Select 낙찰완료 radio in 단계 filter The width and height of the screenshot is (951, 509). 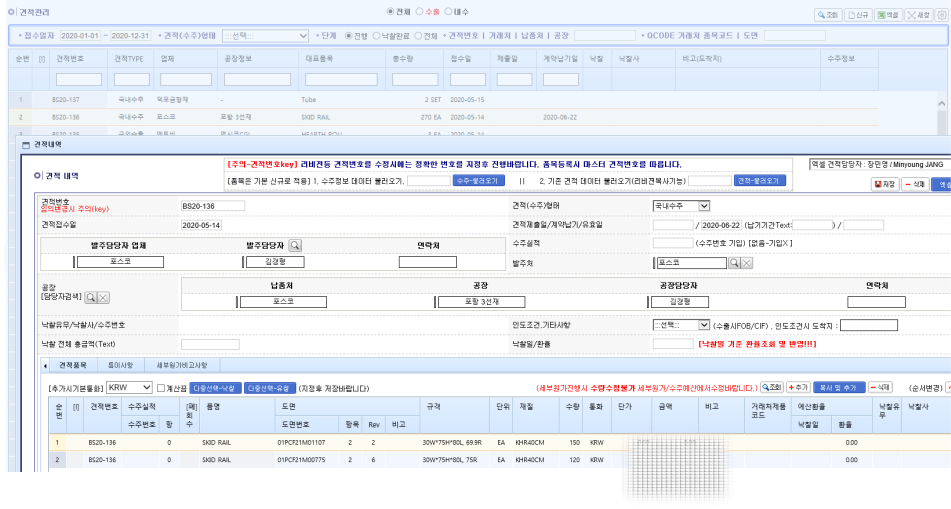[x=376, y=36]
